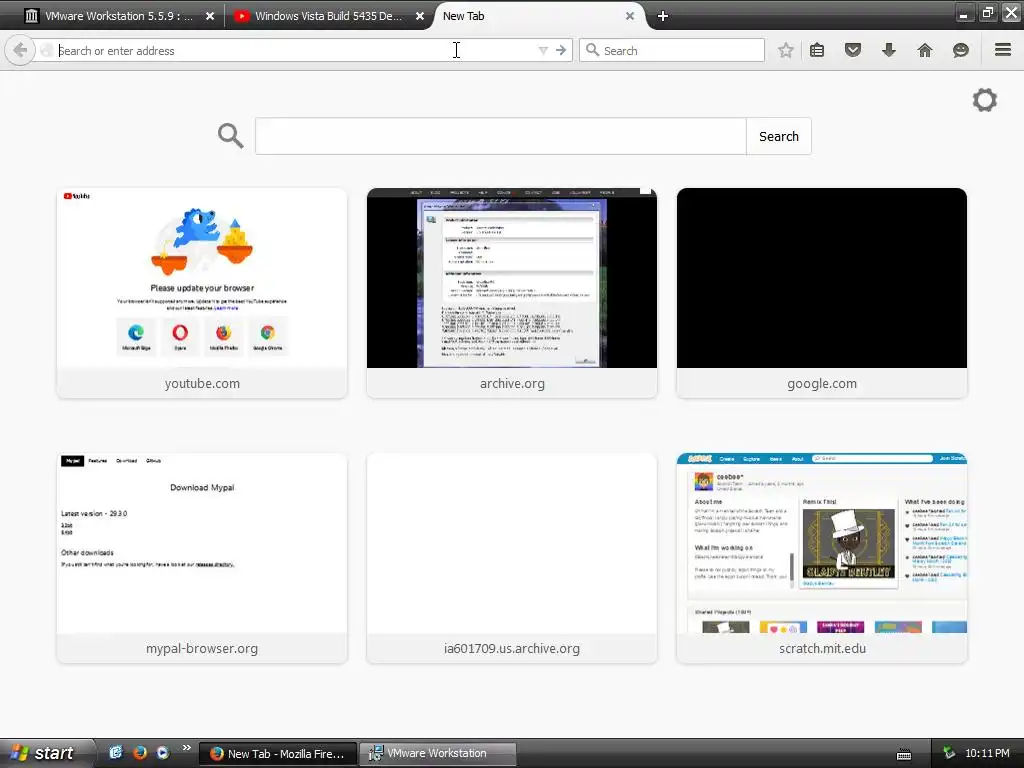
Task: Launch the media player quick launch icon
Action: [163, 752]
